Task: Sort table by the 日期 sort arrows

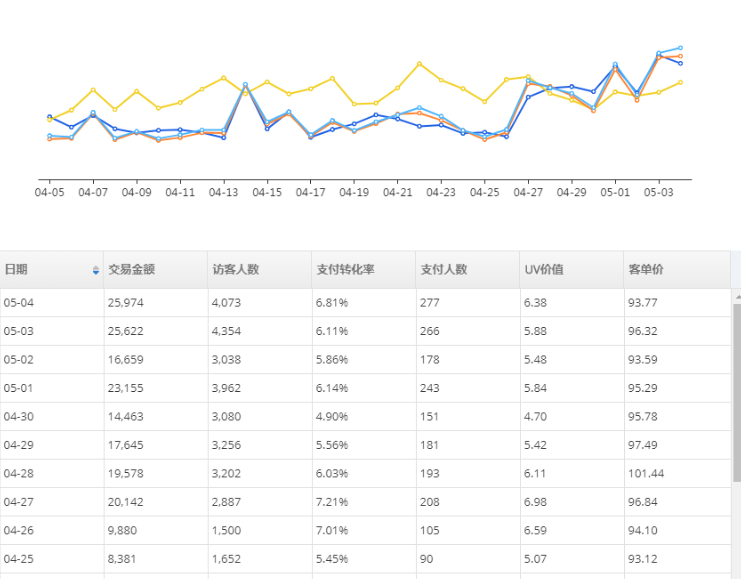Action: [x=96, y=270]
